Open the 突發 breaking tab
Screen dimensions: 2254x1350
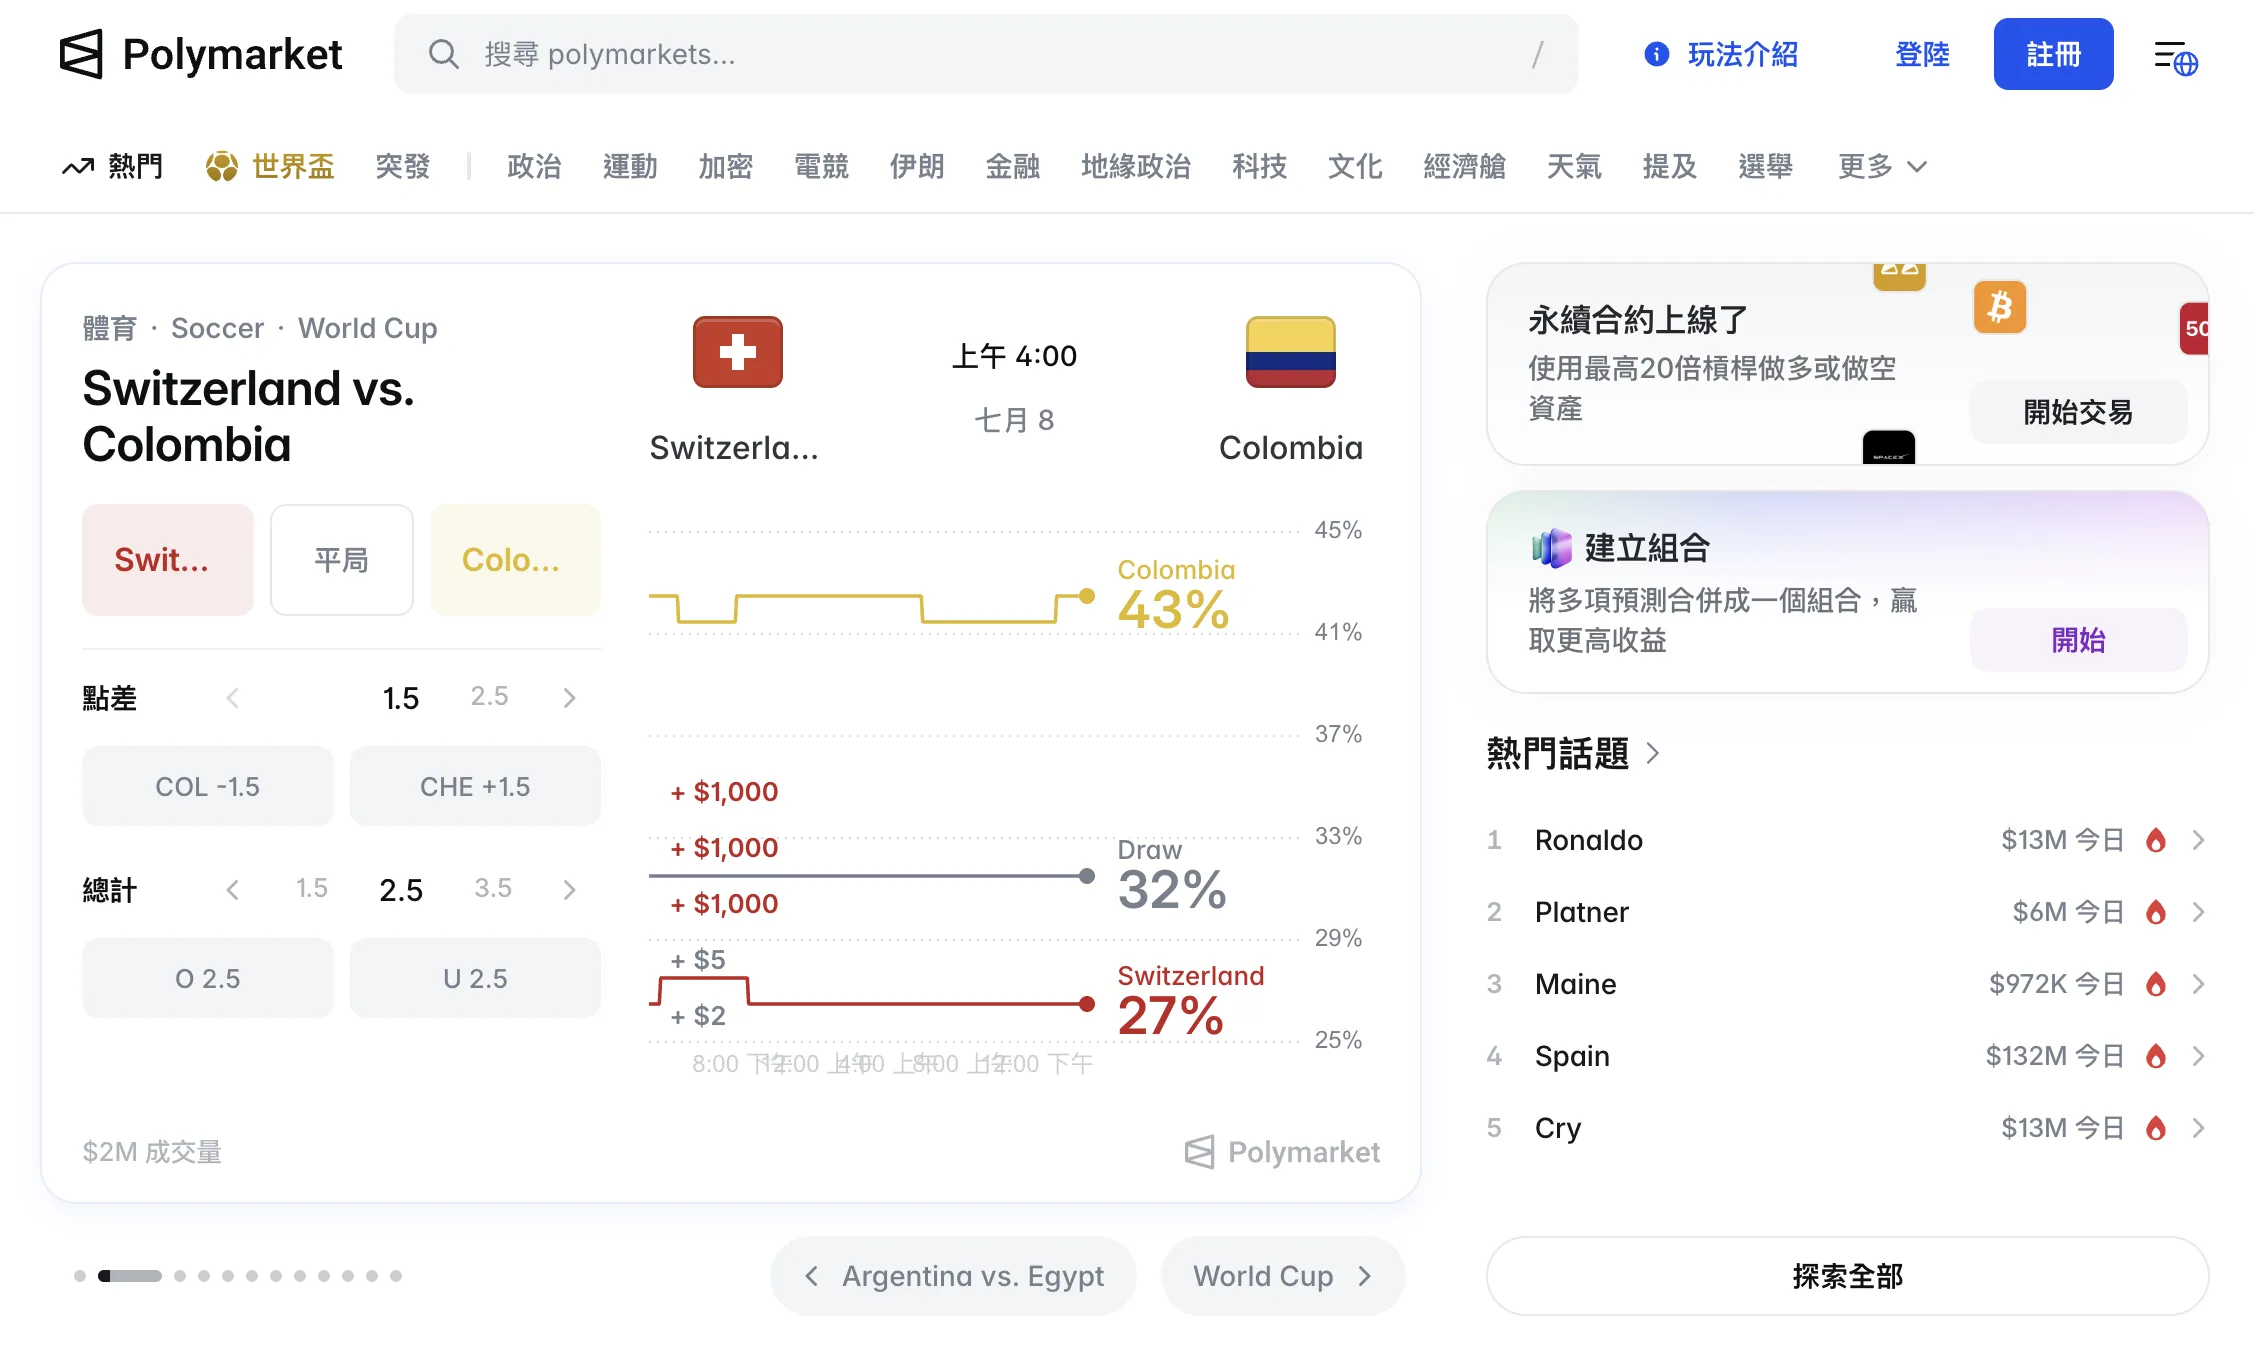click(x=403, y=166)
